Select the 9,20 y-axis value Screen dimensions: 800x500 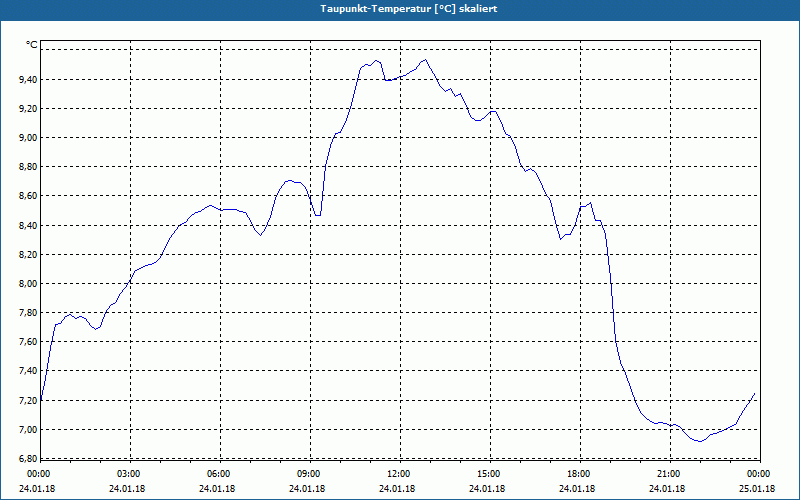click(29, 109)
